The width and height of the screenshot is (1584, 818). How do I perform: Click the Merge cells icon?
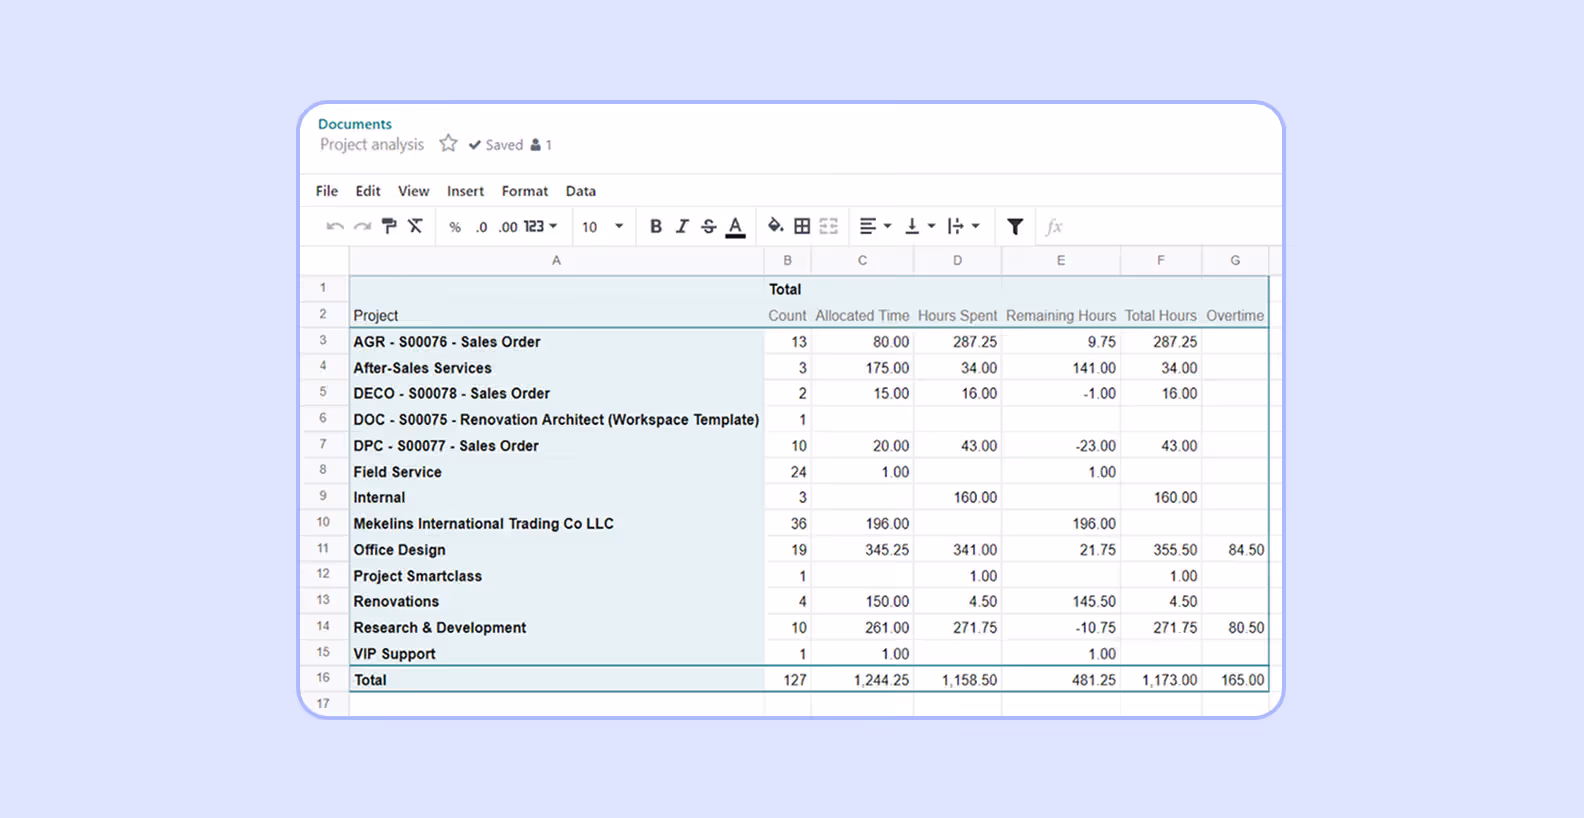tap(828, 226)
